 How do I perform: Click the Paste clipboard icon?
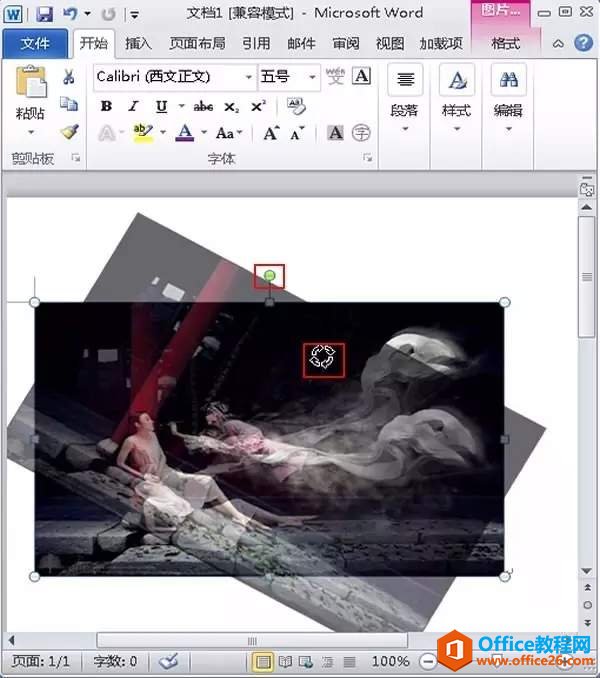click(x=30, y=81)
